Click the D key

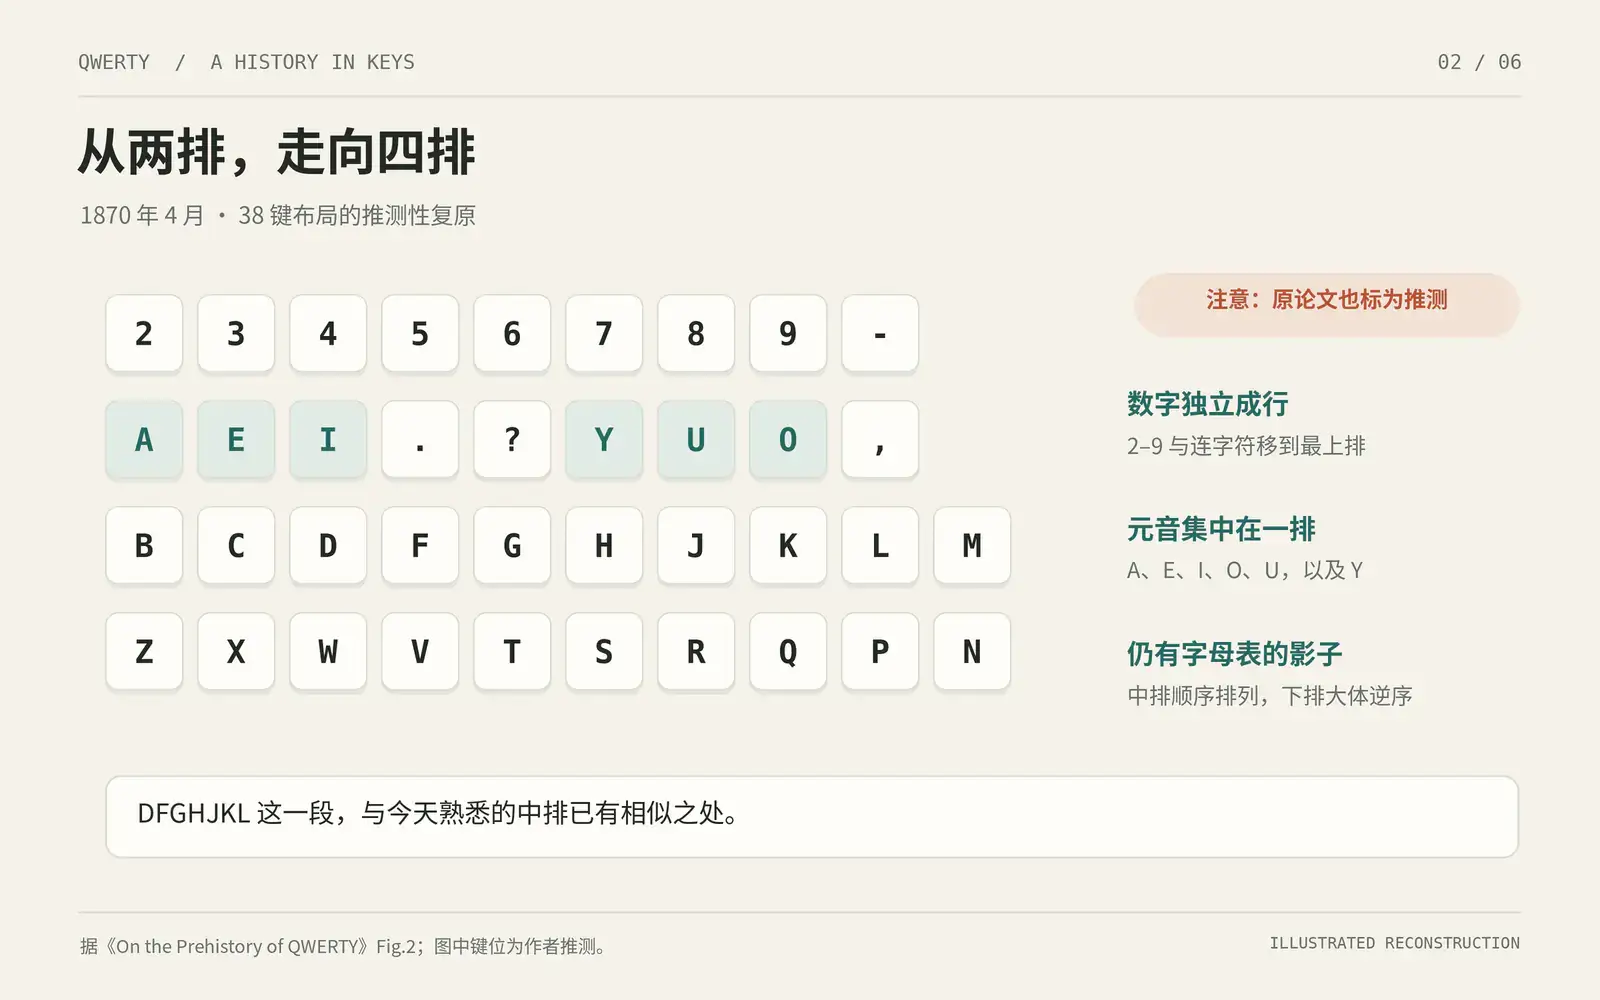click(328, 545)
